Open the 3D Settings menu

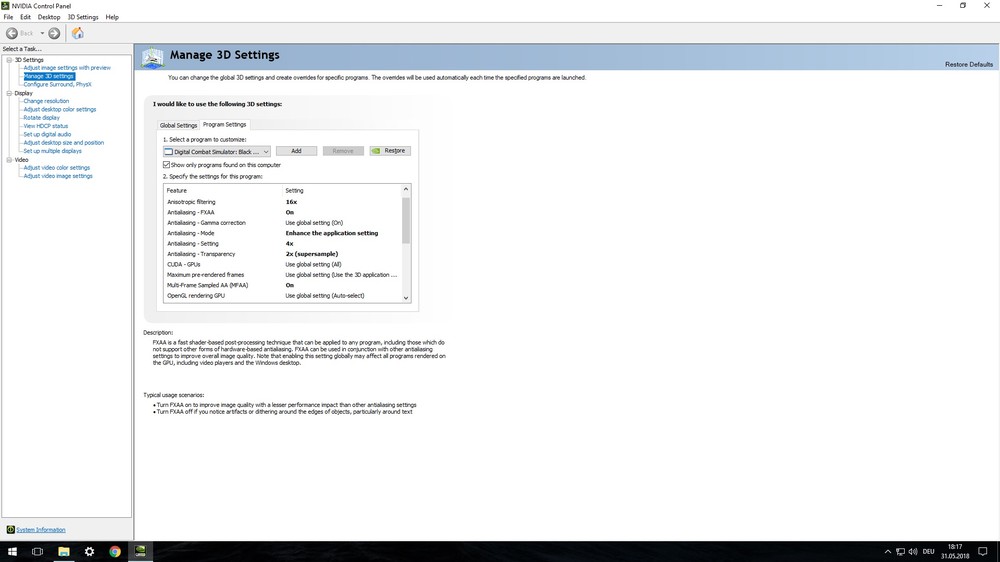83,17
